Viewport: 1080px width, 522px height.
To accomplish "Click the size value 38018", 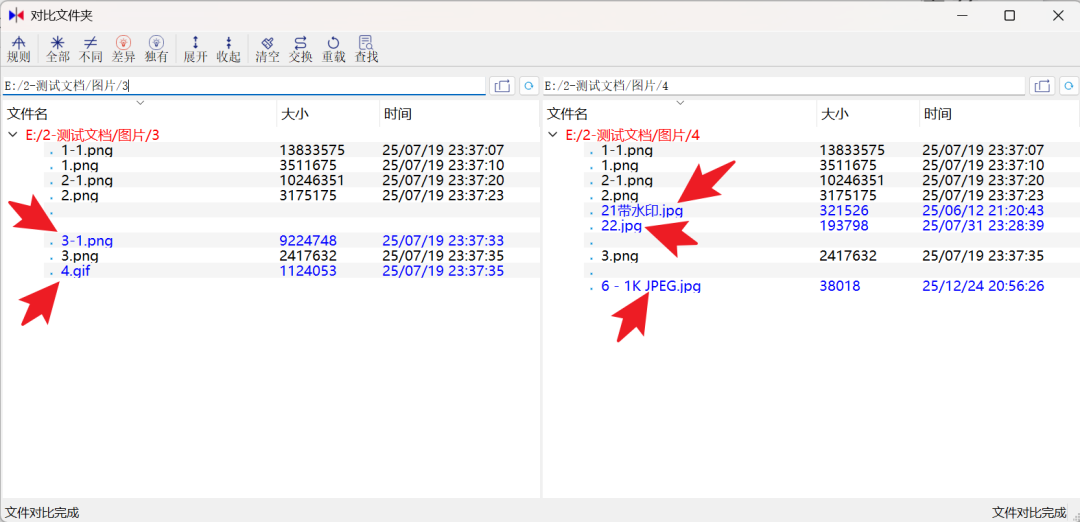I will tap(840, 286).
